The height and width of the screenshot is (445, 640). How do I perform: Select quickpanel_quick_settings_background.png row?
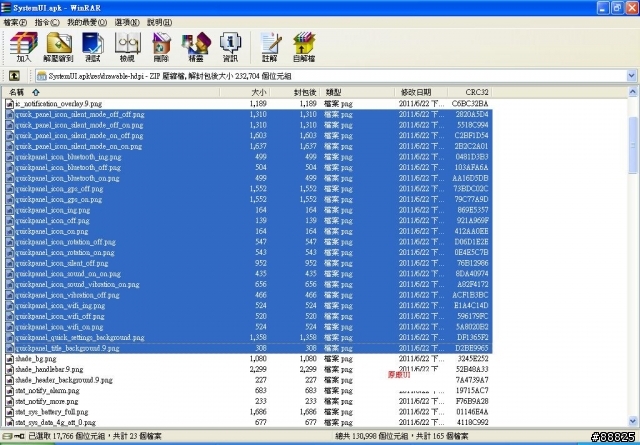[x=249, y=338]
